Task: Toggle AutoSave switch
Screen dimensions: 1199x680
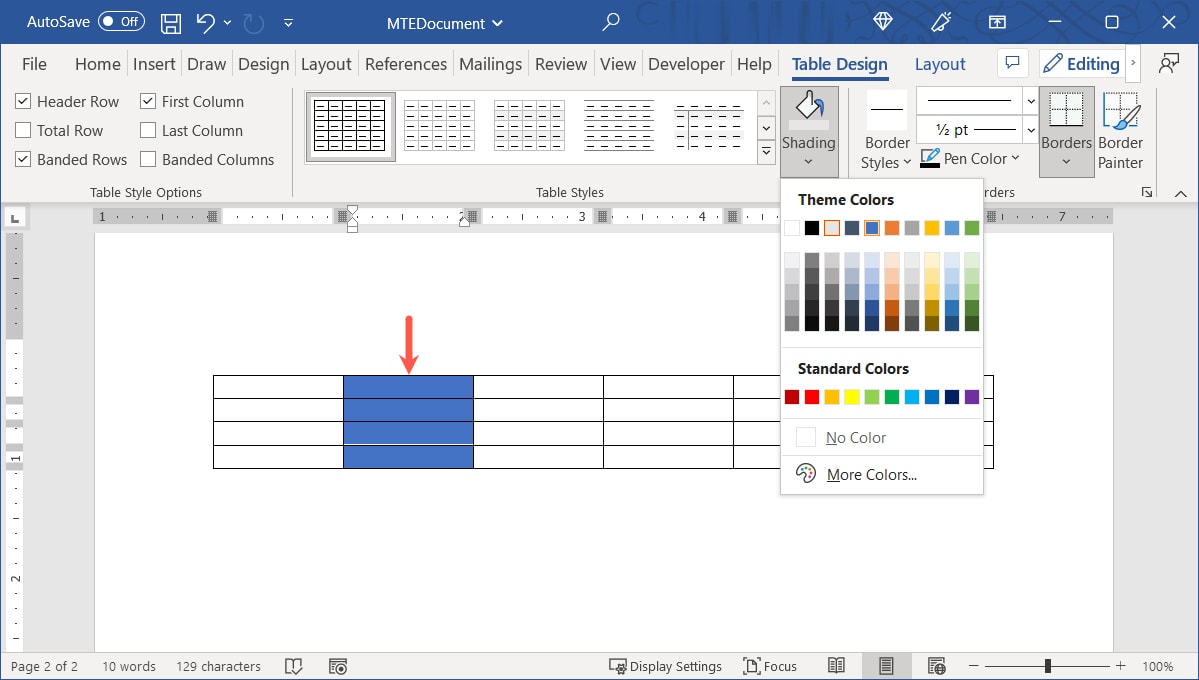Action: 120,21
